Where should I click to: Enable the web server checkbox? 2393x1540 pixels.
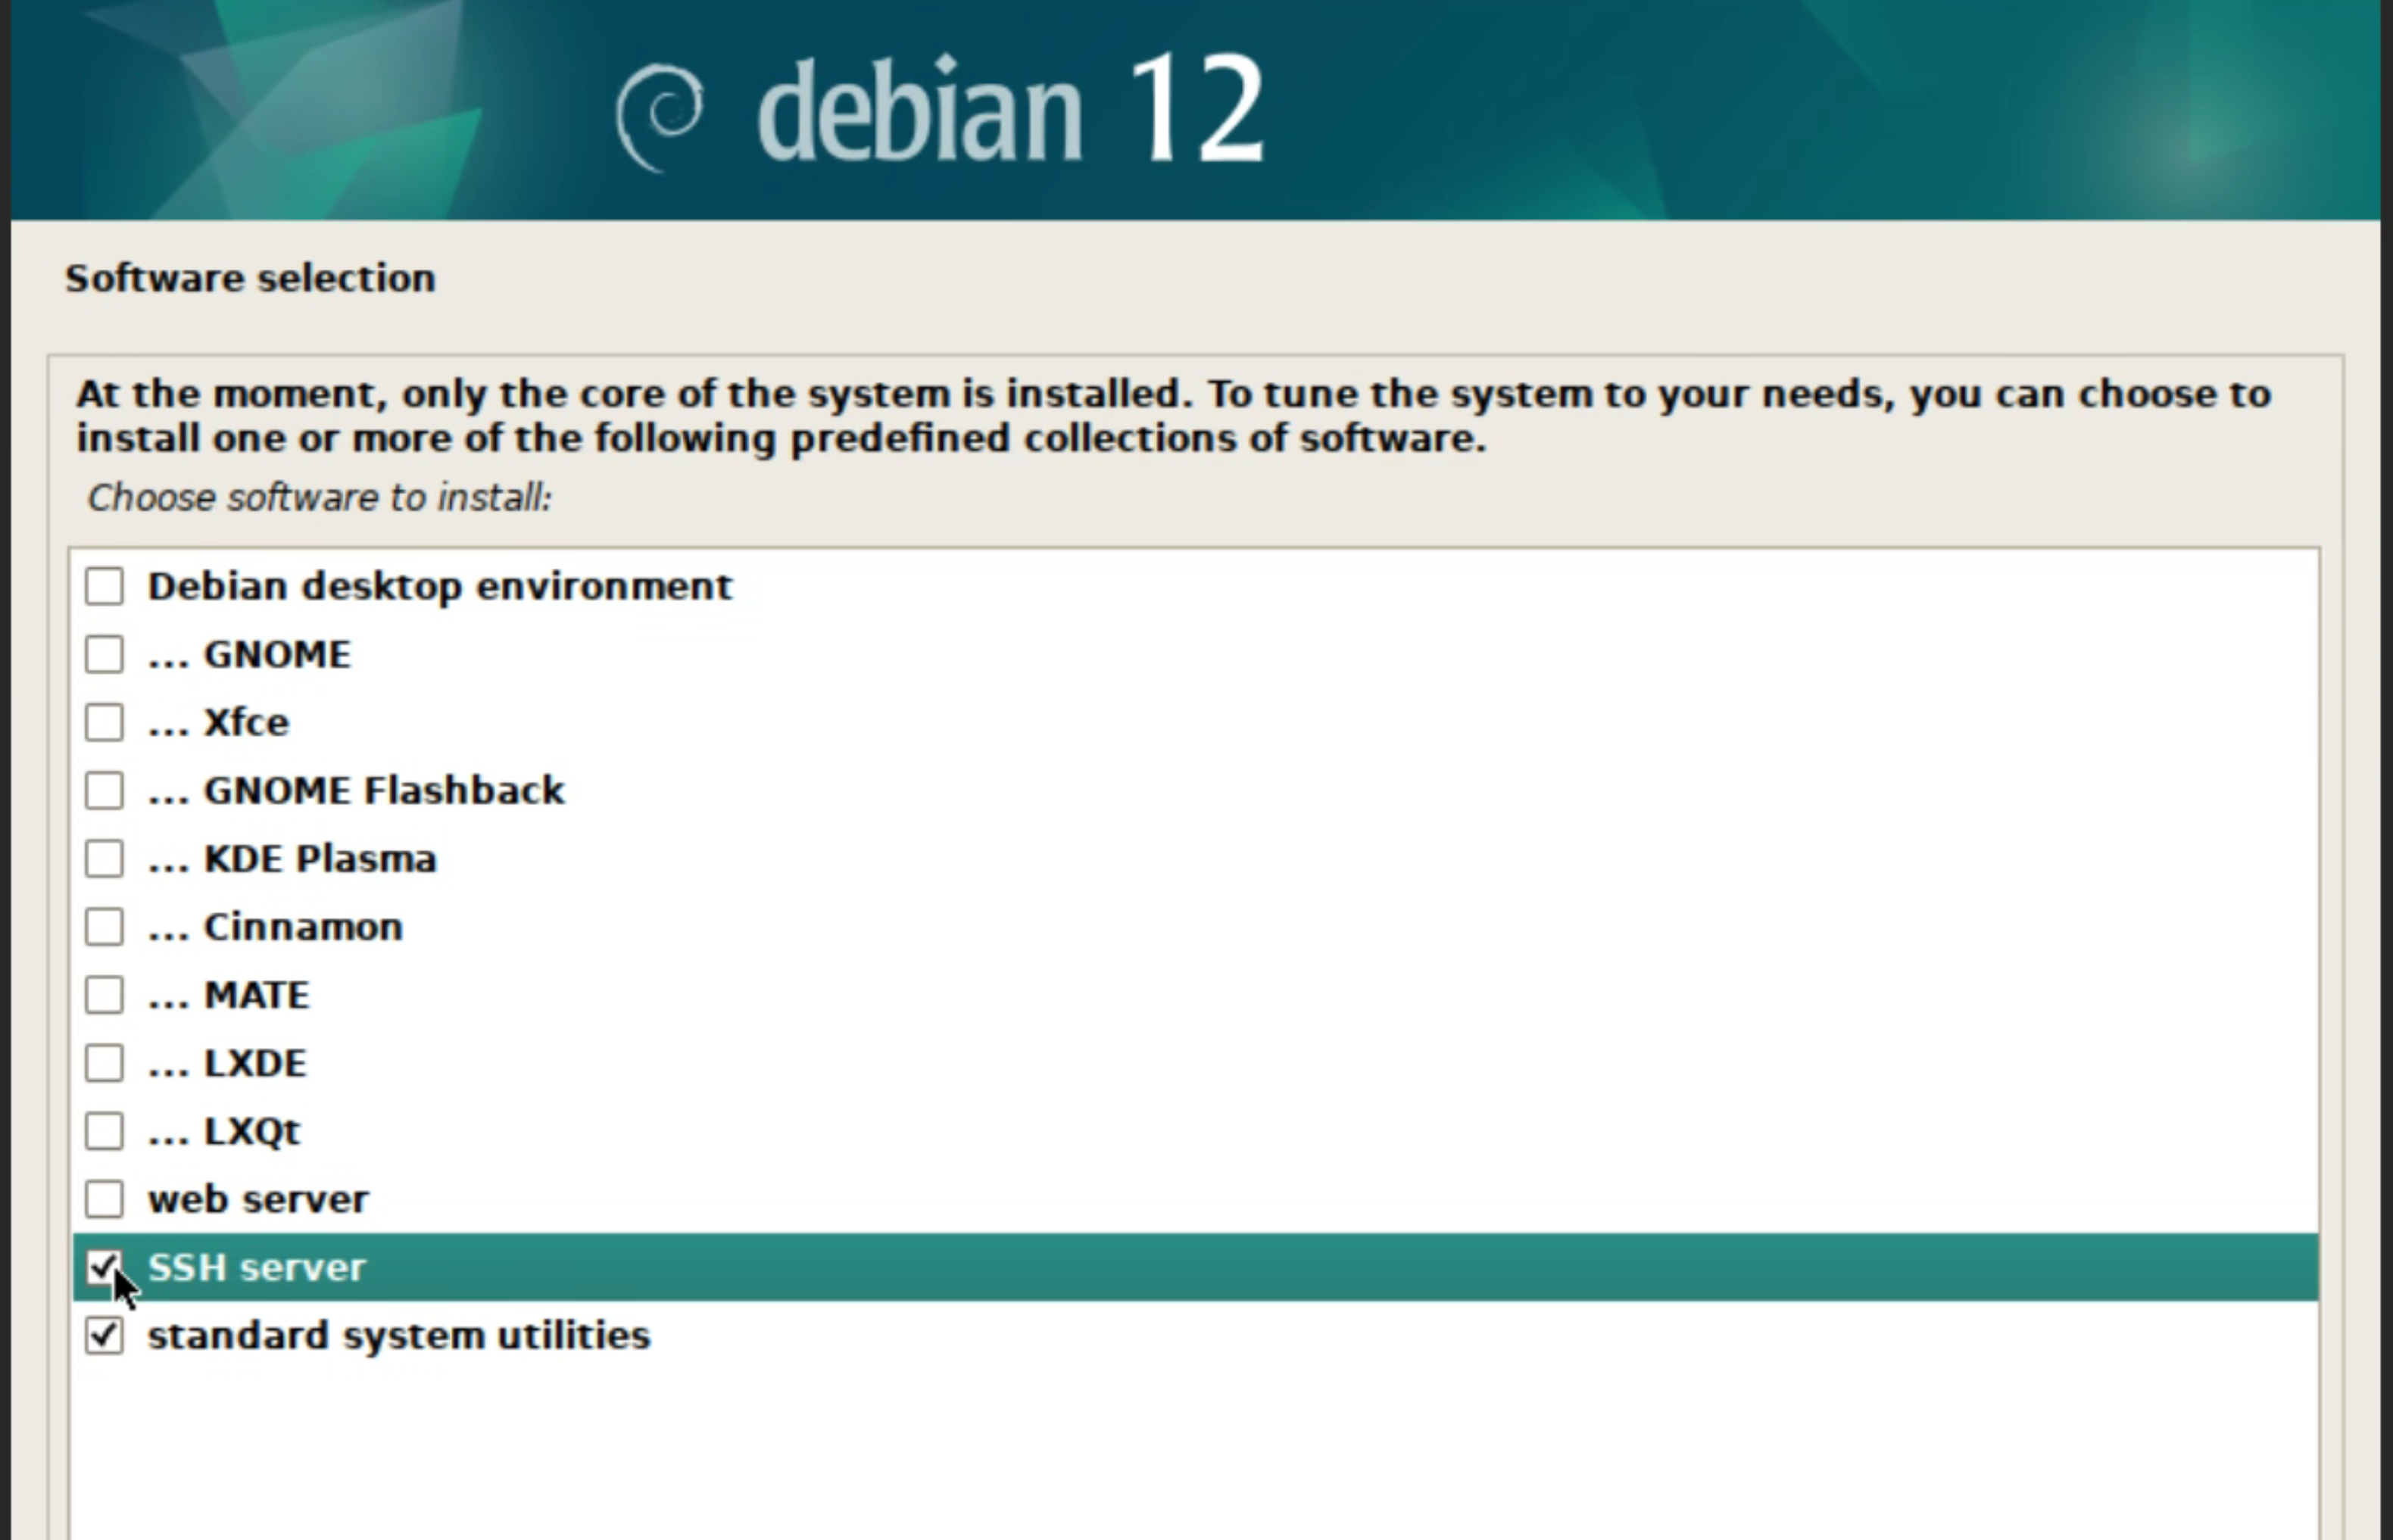104,1199
